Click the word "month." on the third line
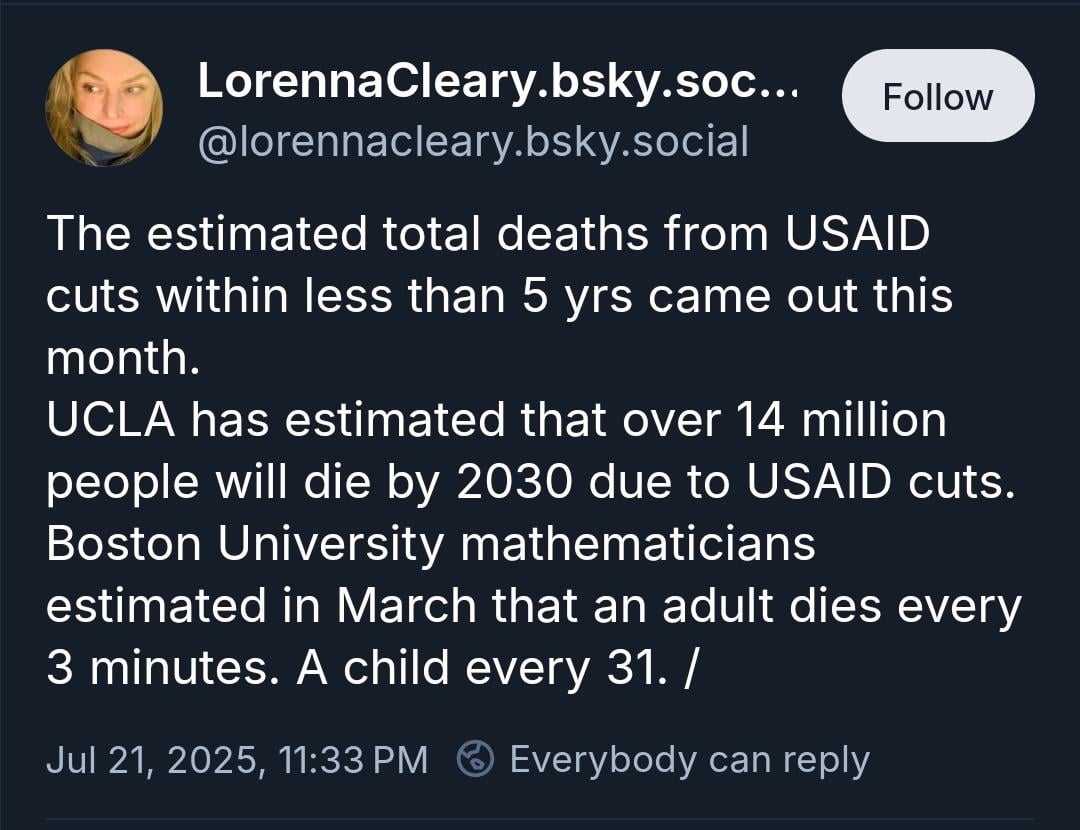This screenshot has width=1080, height=830. (x=123, y=358)
